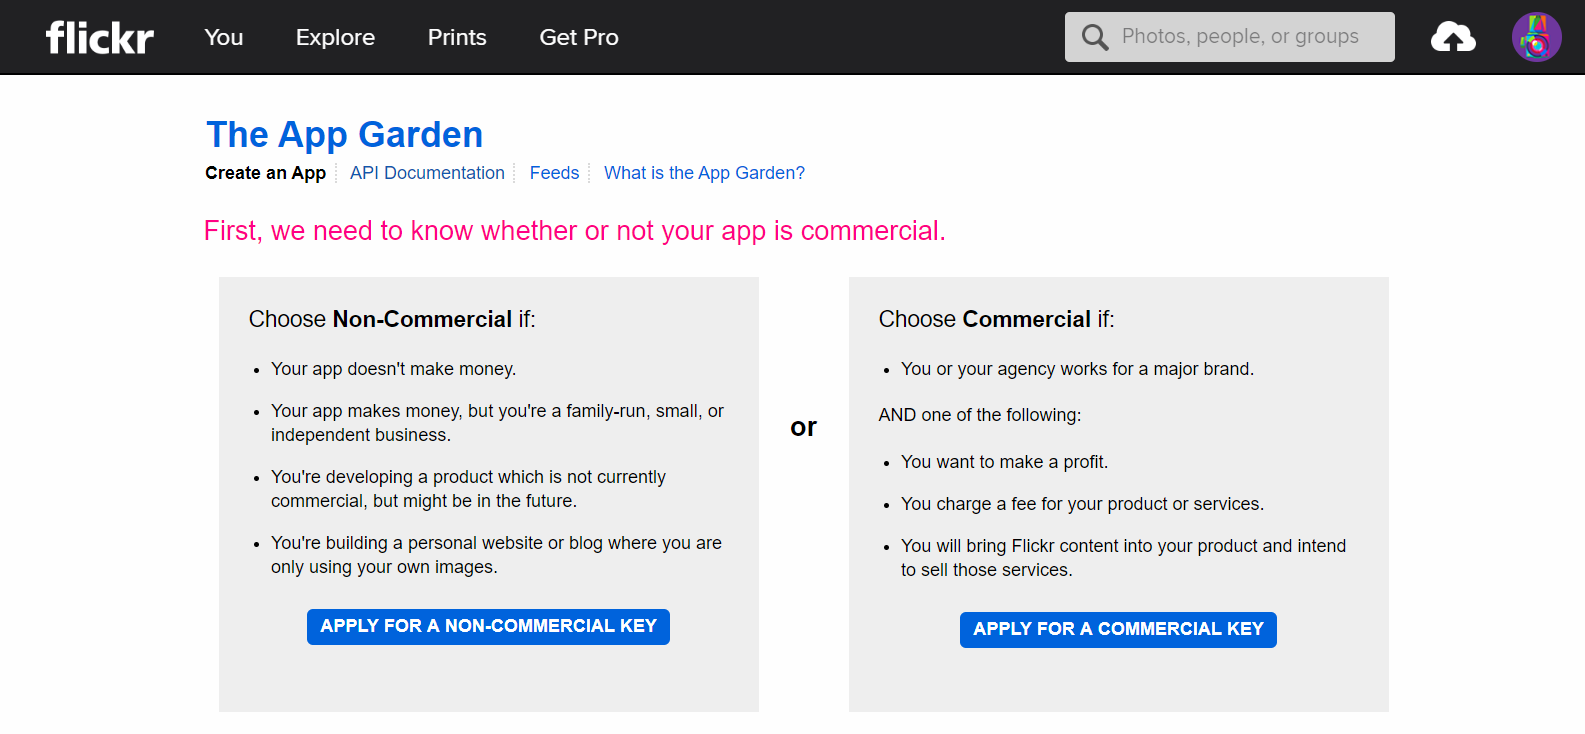Click the pink commercial question heading
The image size is (1585, 734).
pos(575,231)
